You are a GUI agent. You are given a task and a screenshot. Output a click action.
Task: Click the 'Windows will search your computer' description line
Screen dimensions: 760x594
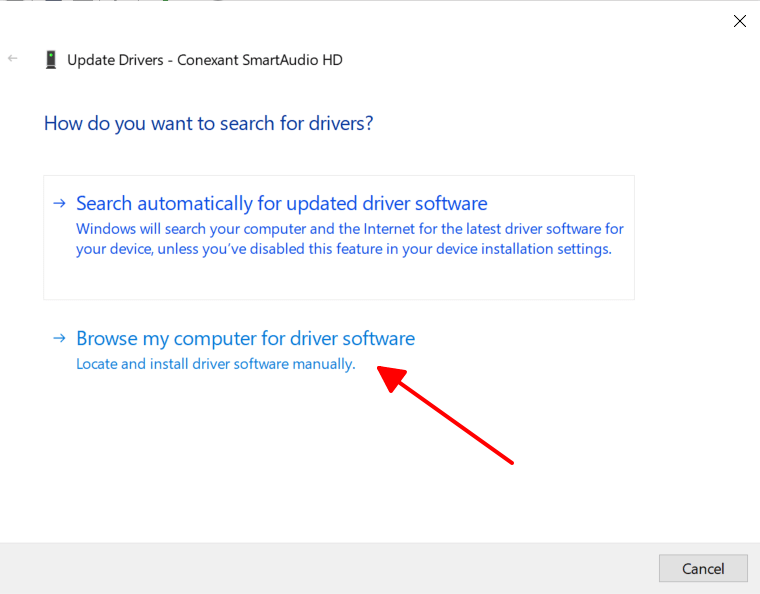point(349,229)
